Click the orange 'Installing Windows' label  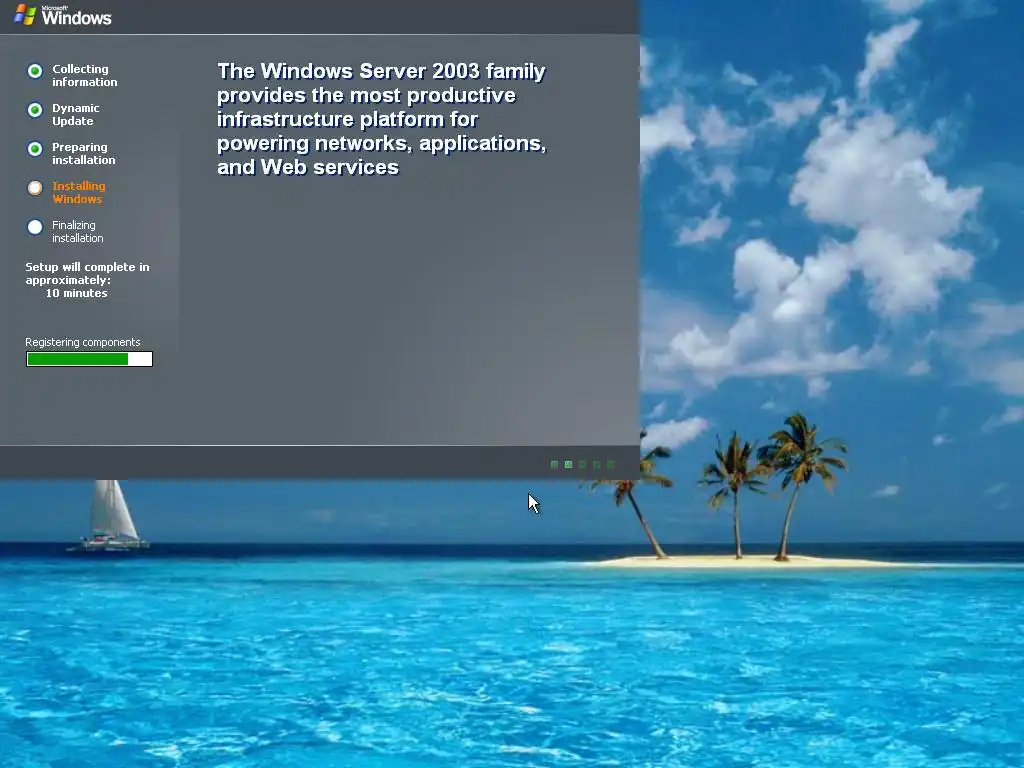tap(78, 193)
